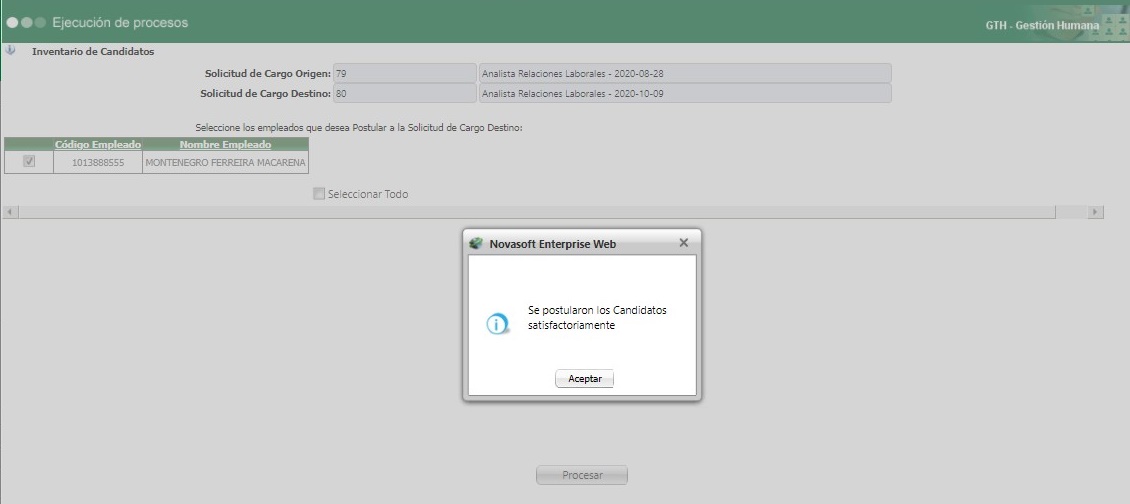This screenshot has width=1130, height=504.
Task: Click the horizontal scrollbar left arrow
Action: (x=10, y=212)
